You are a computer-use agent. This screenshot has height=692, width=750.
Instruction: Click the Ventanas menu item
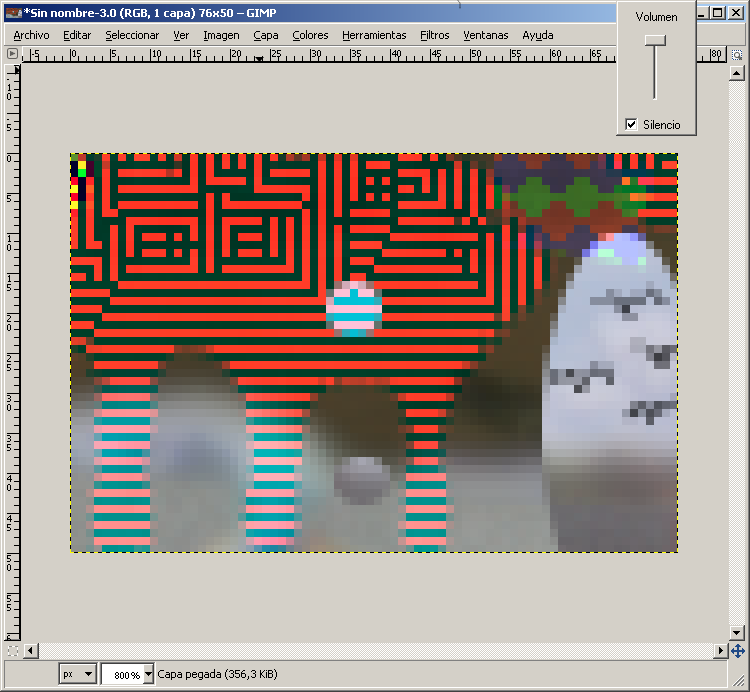click(486, 35)
